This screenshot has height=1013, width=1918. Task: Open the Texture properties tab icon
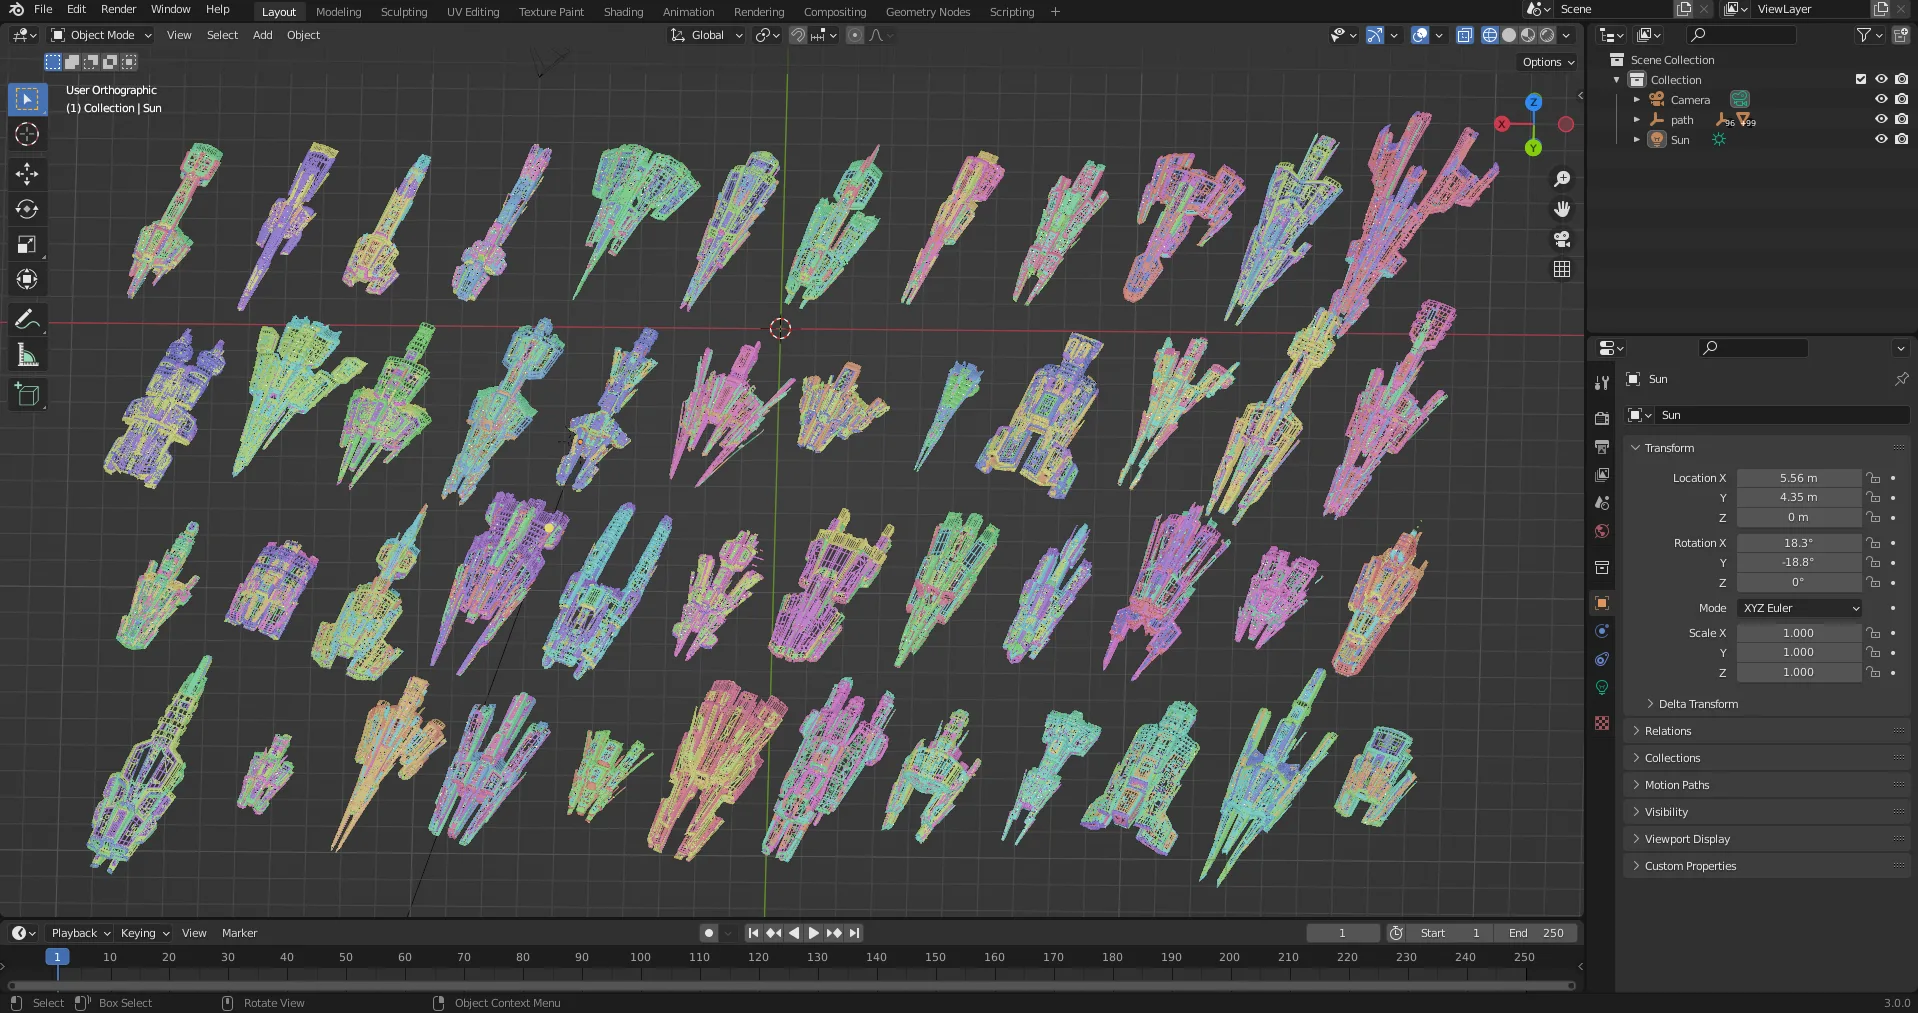coord(1602,722)
